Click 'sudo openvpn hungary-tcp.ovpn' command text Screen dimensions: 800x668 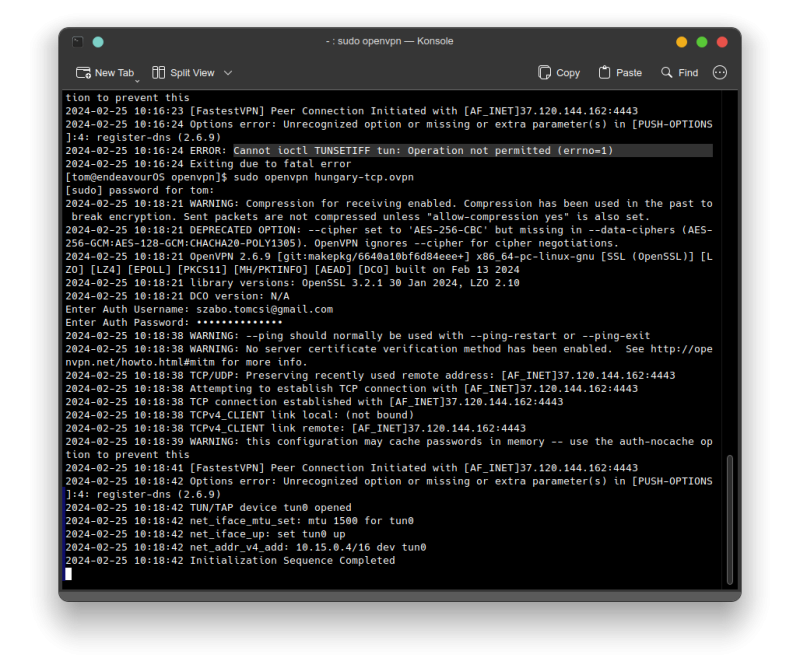coord(323,177)
